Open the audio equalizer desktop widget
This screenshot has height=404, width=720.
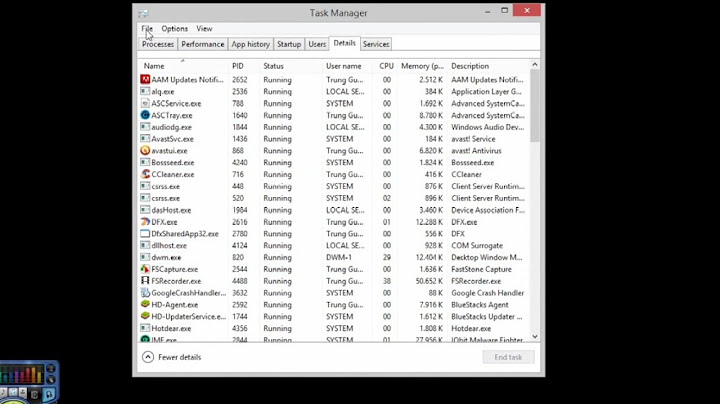(x=29, y=382)
